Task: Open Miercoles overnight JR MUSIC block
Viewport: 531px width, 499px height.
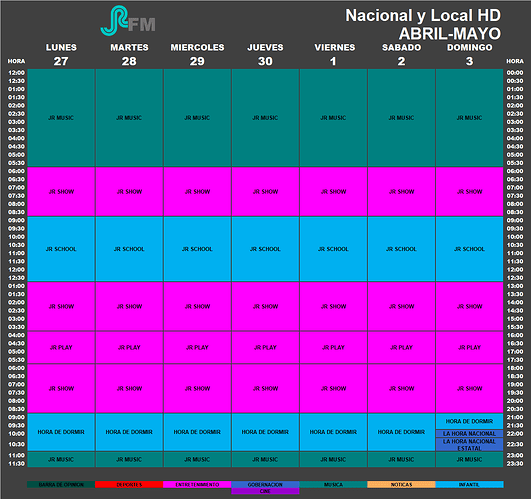Action: 197,118
